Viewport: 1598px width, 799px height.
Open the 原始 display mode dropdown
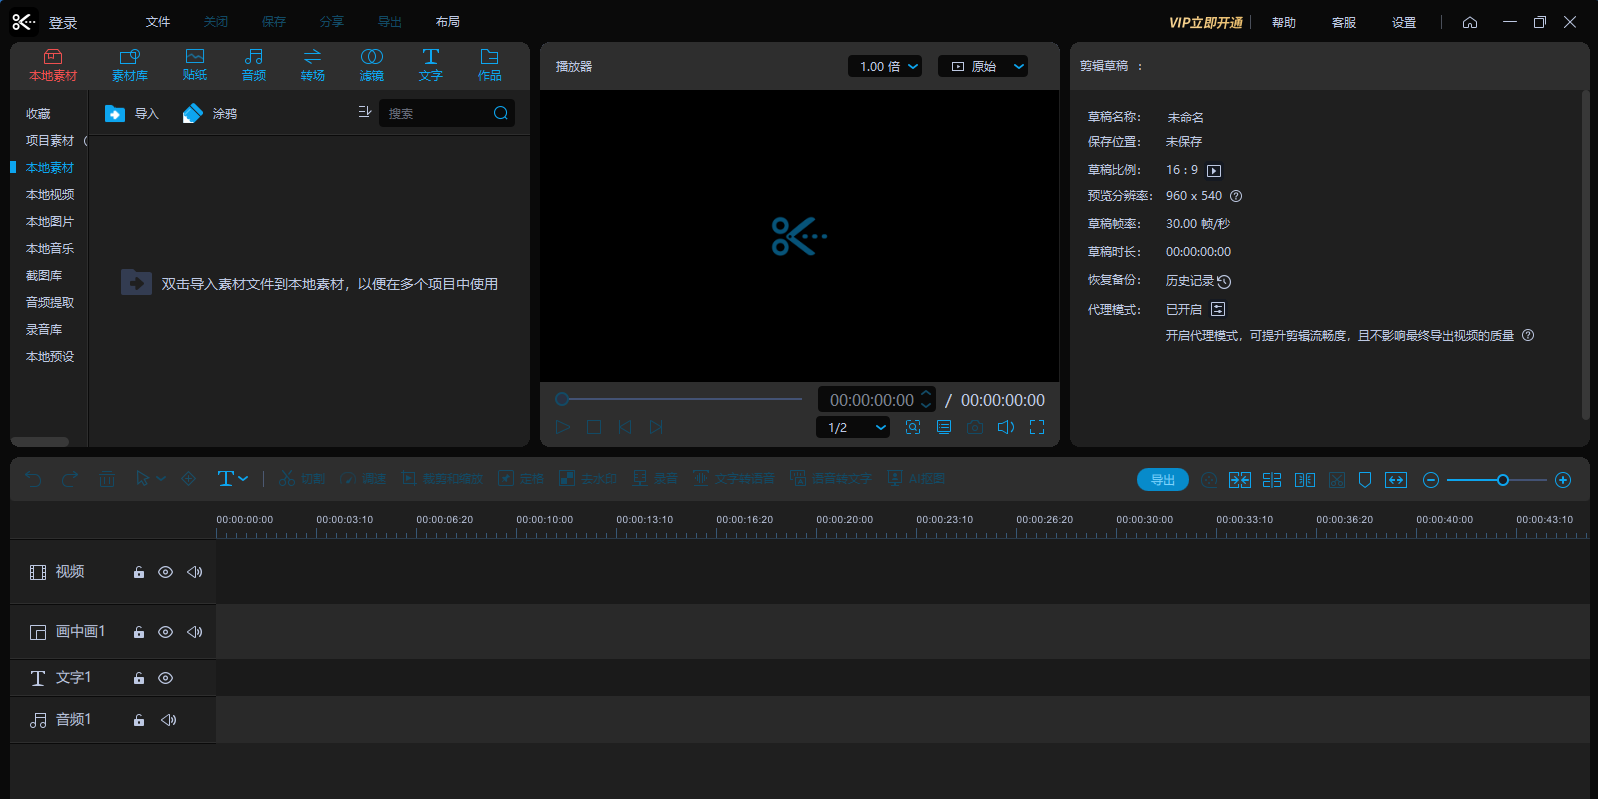click(983, 66)
